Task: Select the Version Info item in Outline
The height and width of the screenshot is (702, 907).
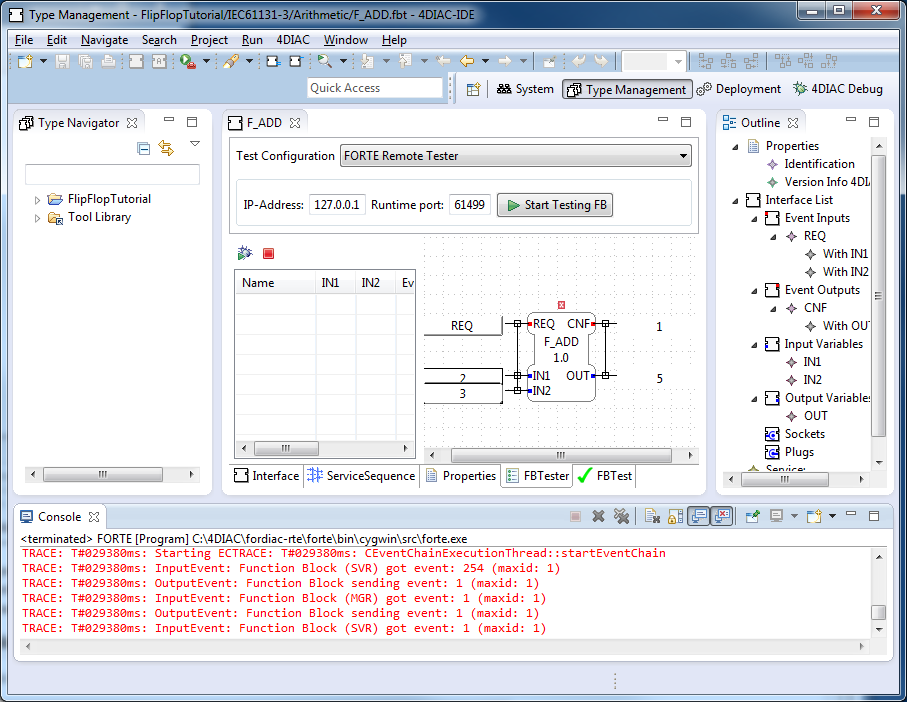Action: click(827, 182)
